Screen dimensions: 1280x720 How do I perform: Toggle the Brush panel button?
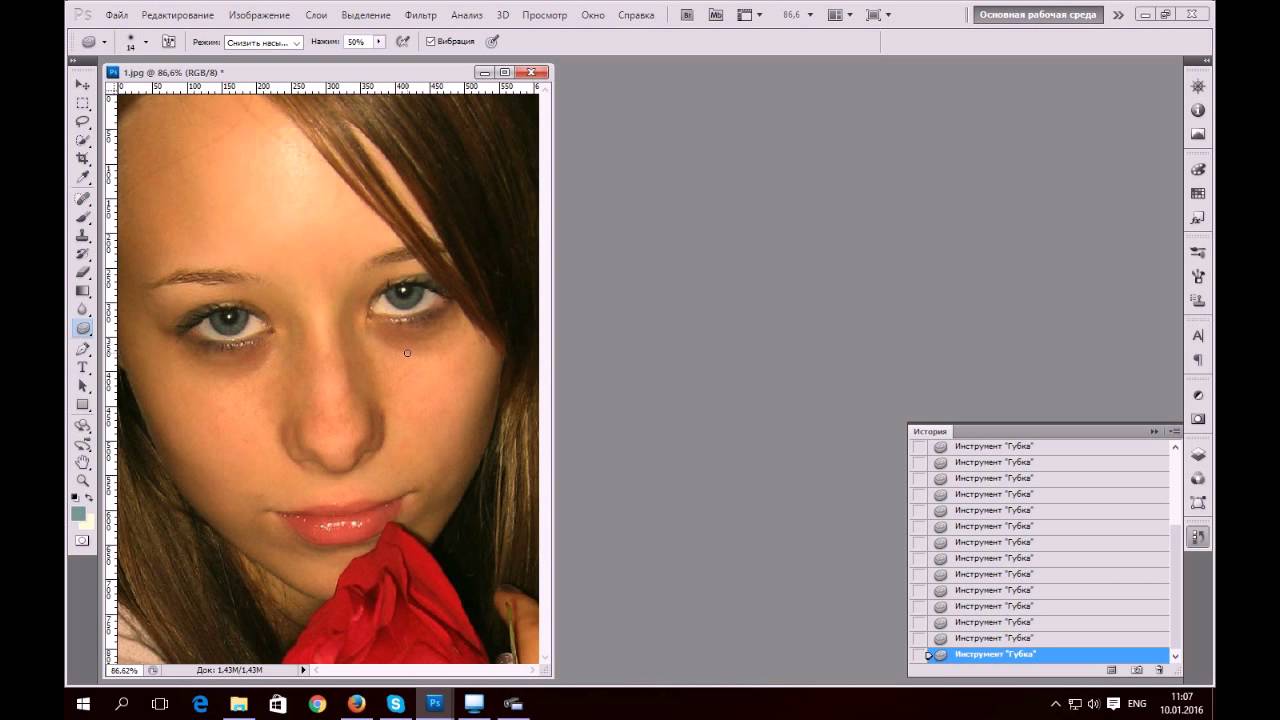168,42
